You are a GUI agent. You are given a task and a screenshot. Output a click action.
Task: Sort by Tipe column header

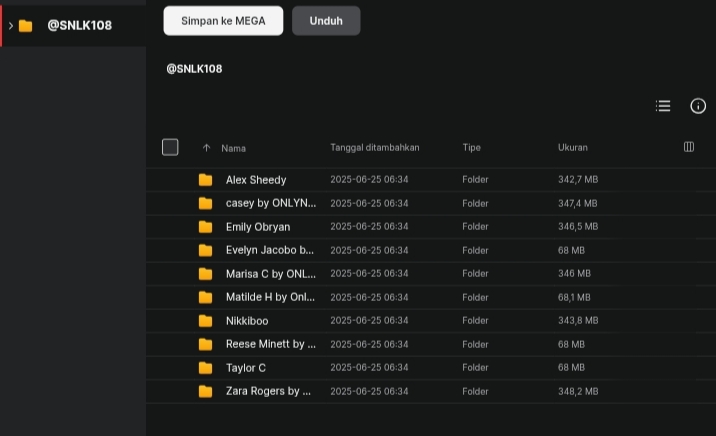[471, 147]
